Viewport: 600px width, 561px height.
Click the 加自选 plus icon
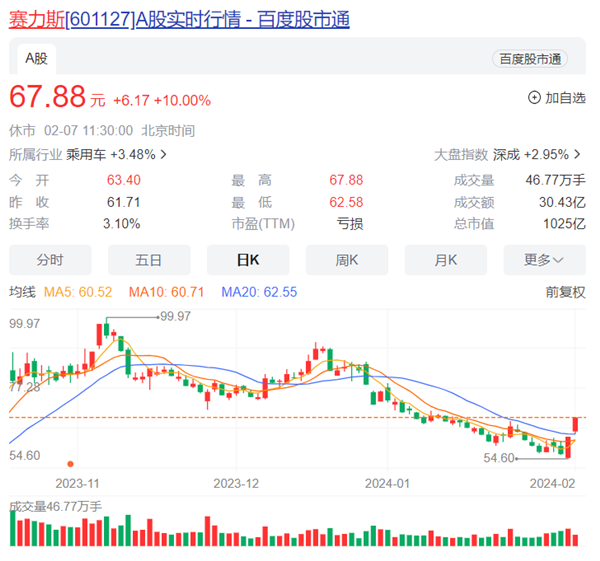click(534, 98)
